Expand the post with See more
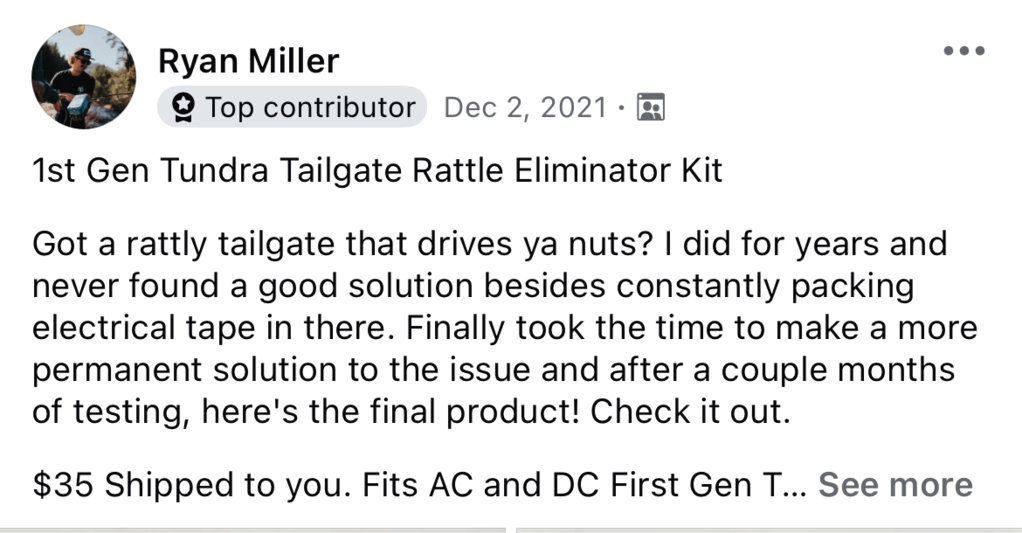 click(895, 485)
